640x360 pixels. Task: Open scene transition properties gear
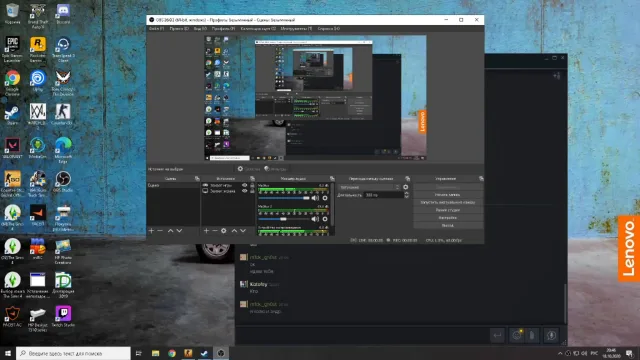[x=406, y=187]
